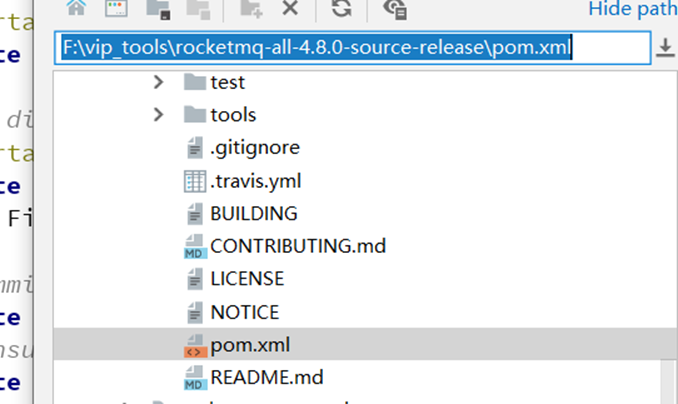
Task: Create new folder icon
Action: 250,8
